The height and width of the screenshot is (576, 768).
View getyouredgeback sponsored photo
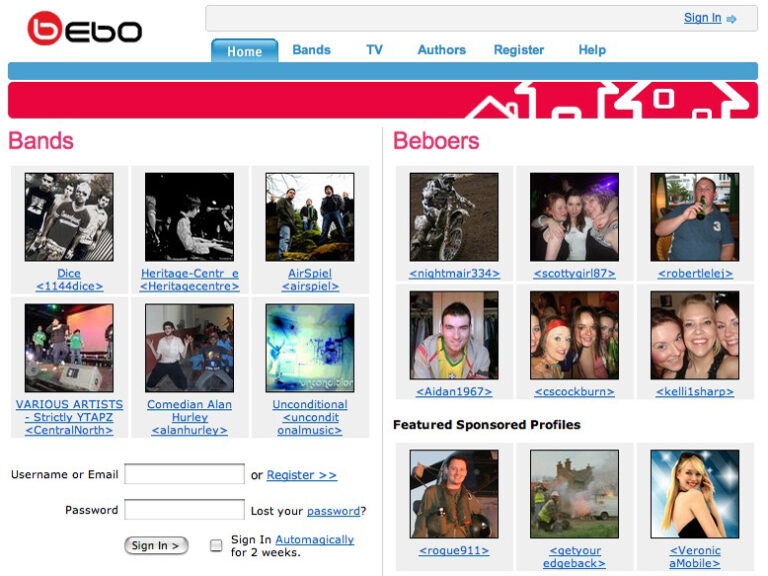(574, 494)
